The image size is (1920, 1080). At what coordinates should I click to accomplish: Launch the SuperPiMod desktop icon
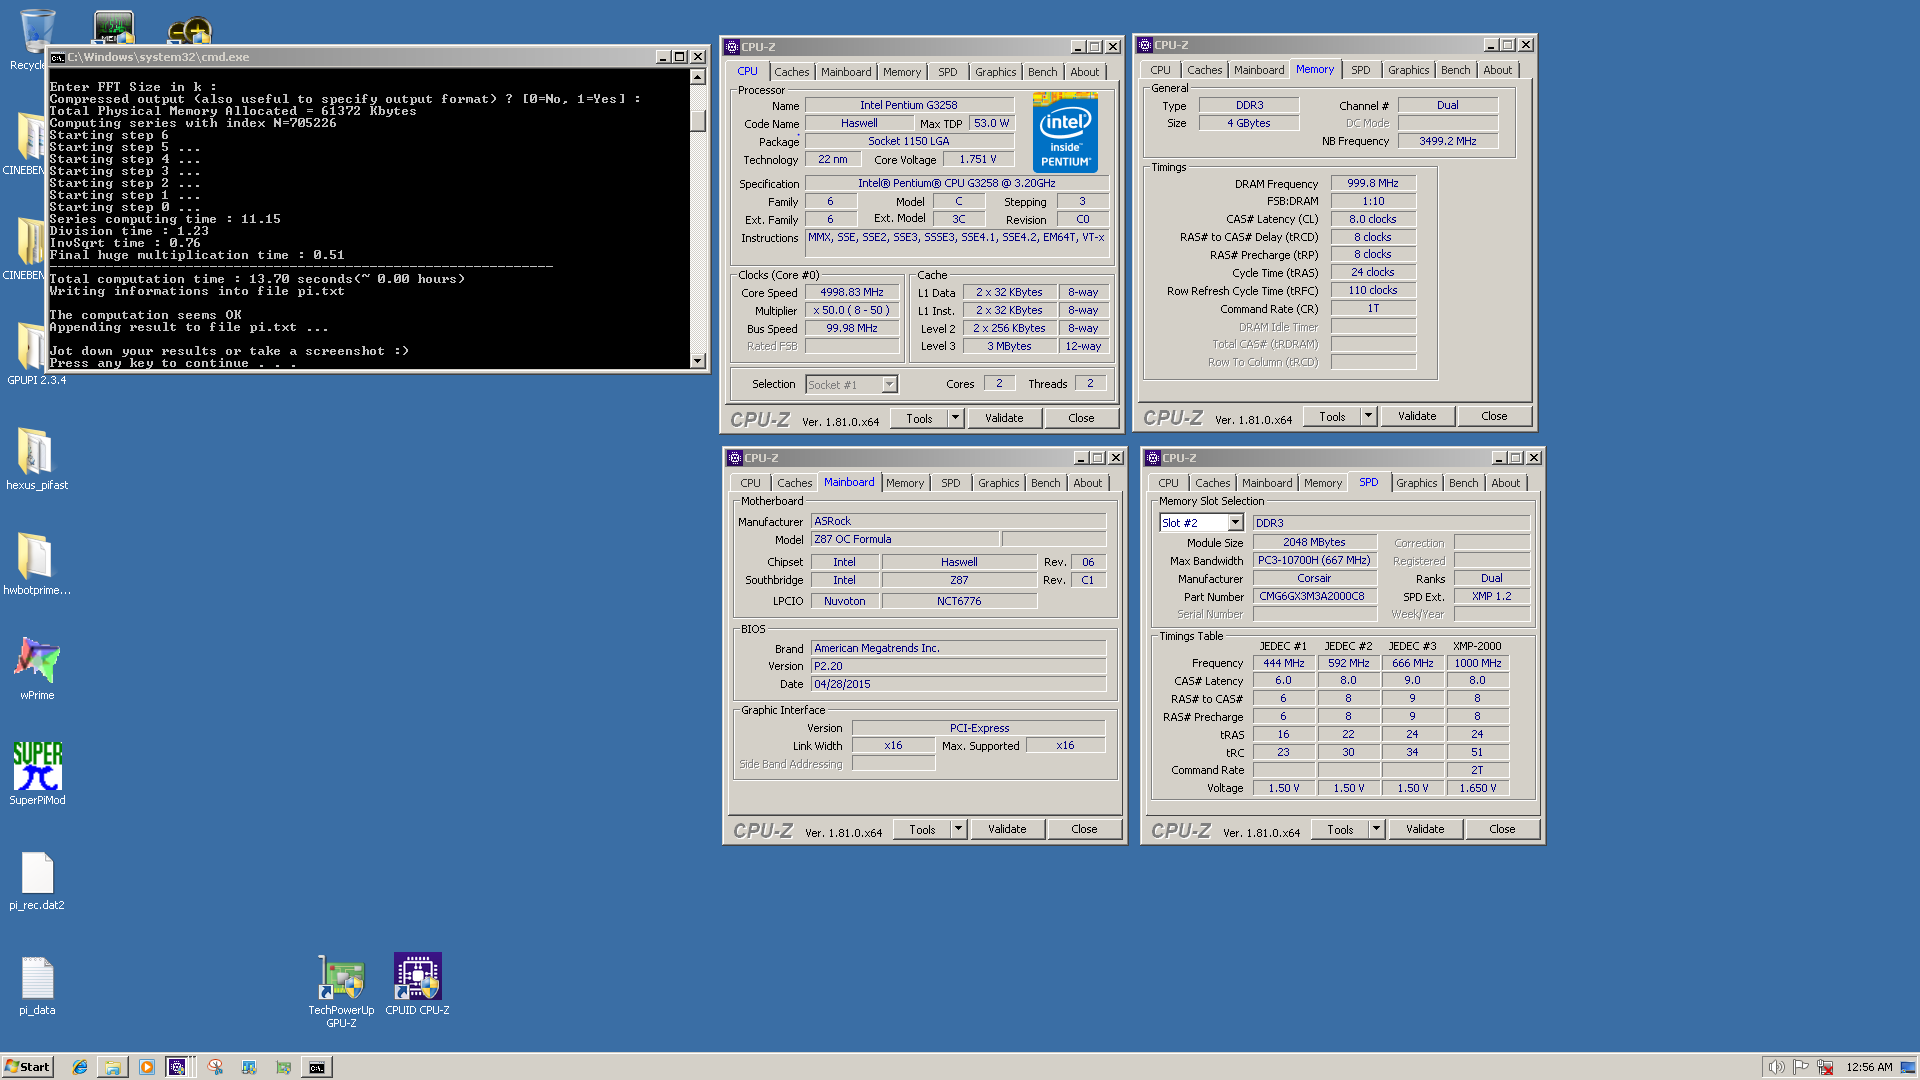tap(37, 773)
